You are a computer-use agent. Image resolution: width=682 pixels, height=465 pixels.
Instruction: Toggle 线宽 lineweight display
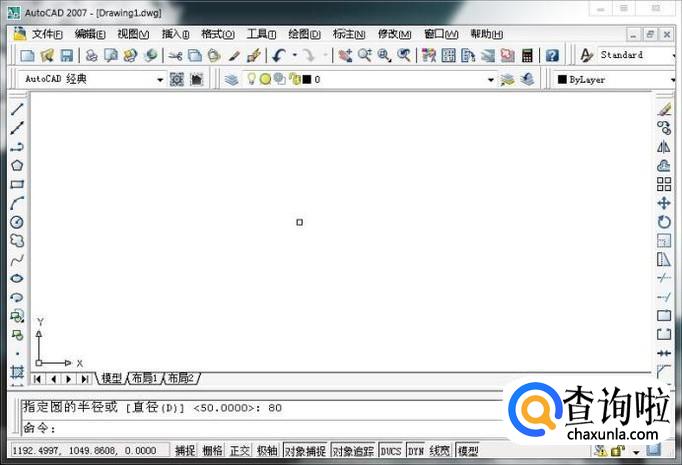pos(439,451)
